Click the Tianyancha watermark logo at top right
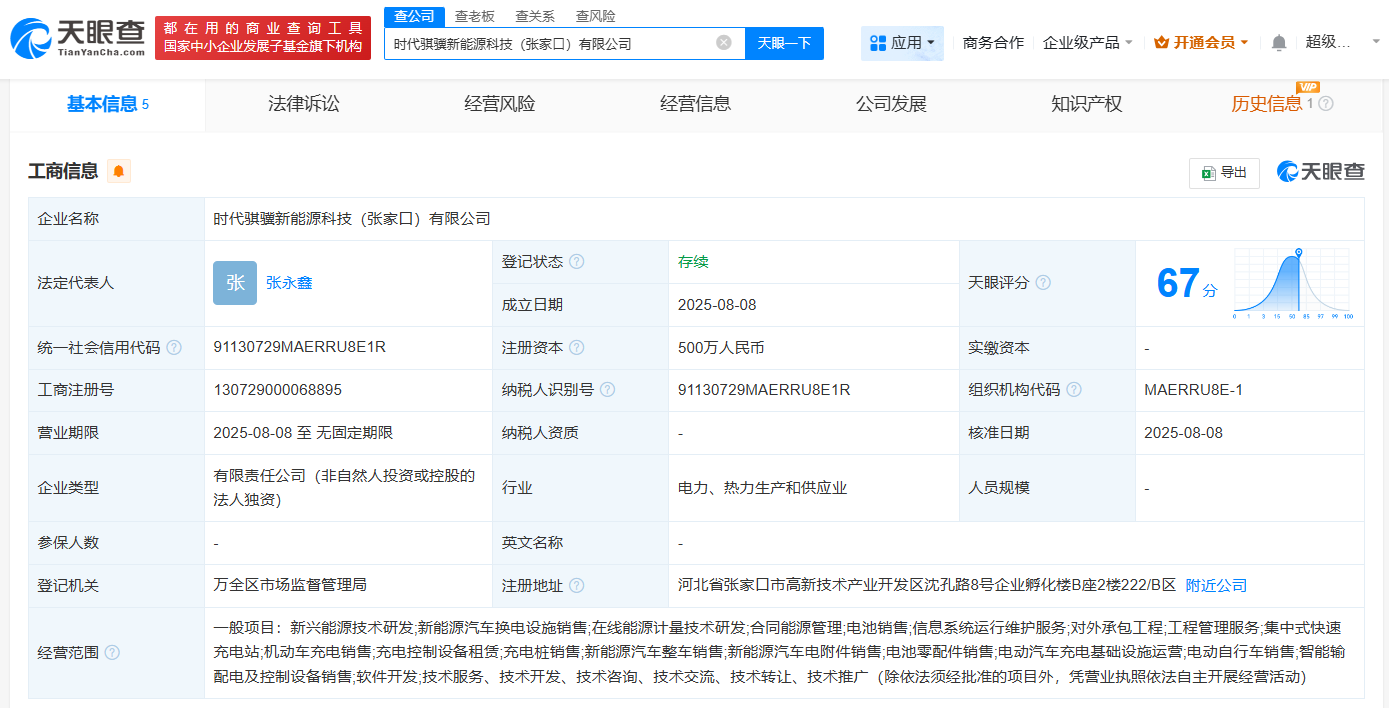Viewport: 1389px width, 708px height. [x=1322, y=172]
